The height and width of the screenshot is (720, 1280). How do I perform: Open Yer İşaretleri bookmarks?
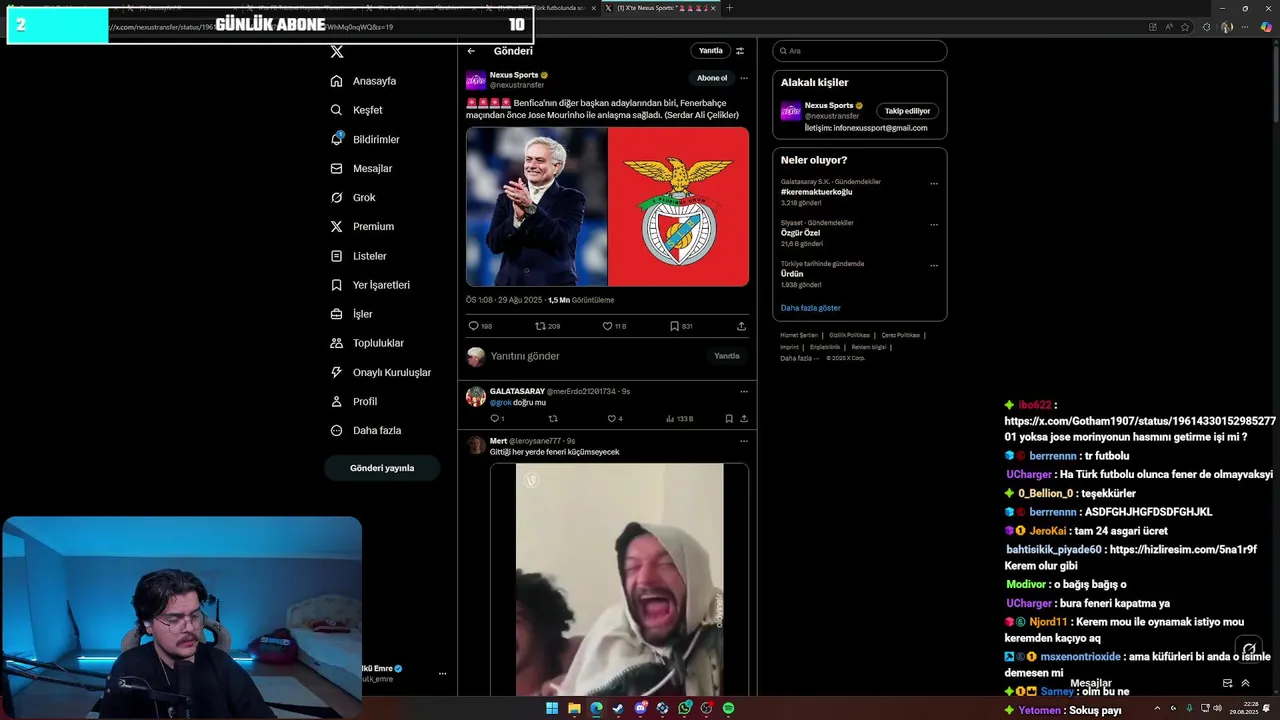[x=371, y=285]
